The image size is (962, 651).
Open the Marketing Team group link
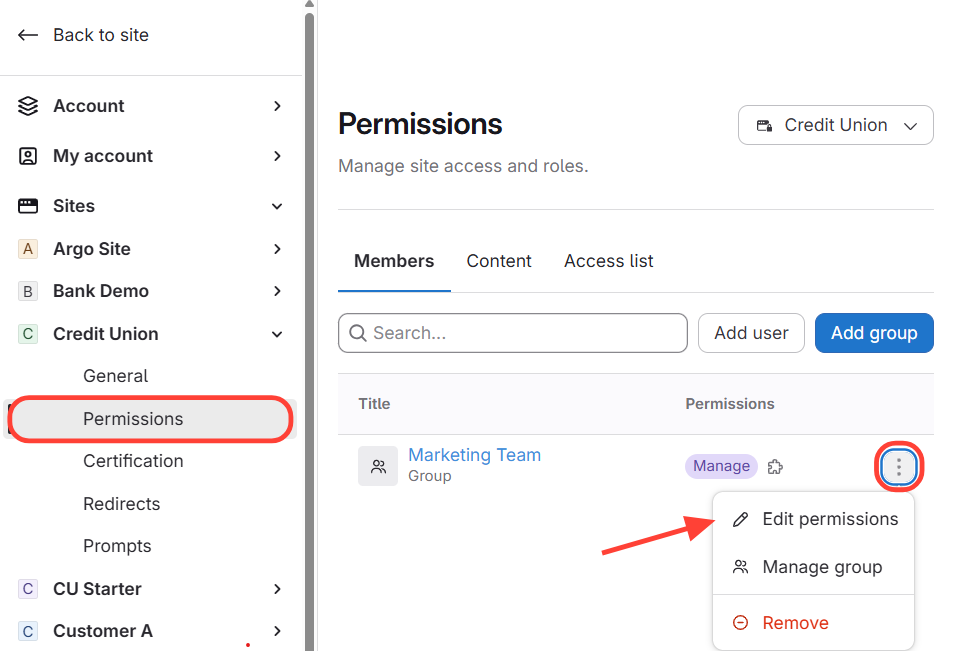[474, 455]
